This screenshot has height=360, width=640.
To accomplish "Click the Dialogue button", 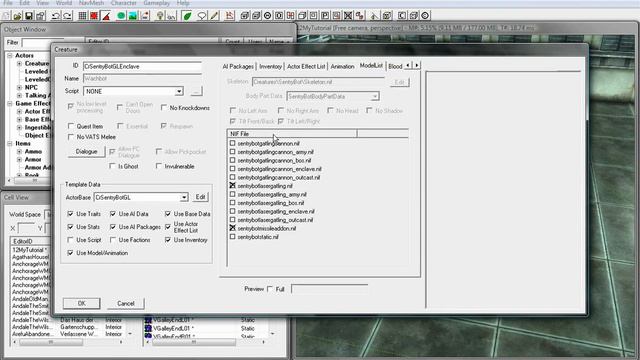I will click(x=87, y=152).
